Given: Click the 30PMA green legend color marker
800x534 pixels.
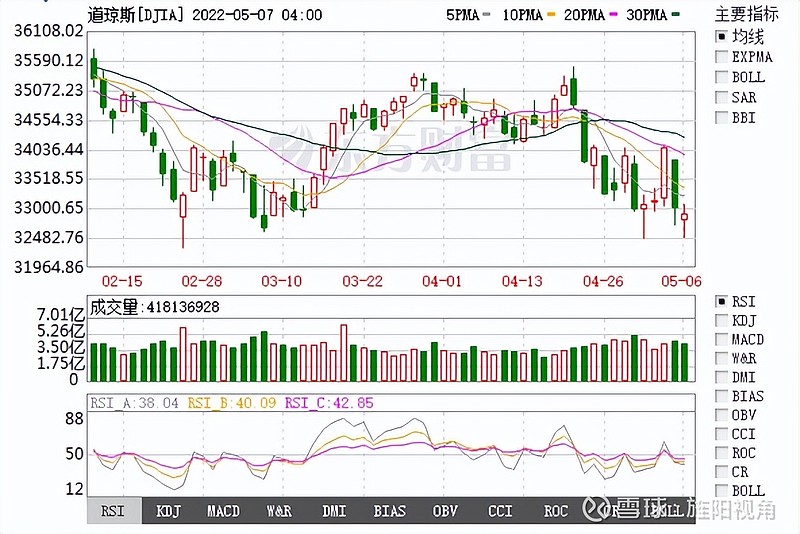Looking at the screenshot, I should pos(676,15).
